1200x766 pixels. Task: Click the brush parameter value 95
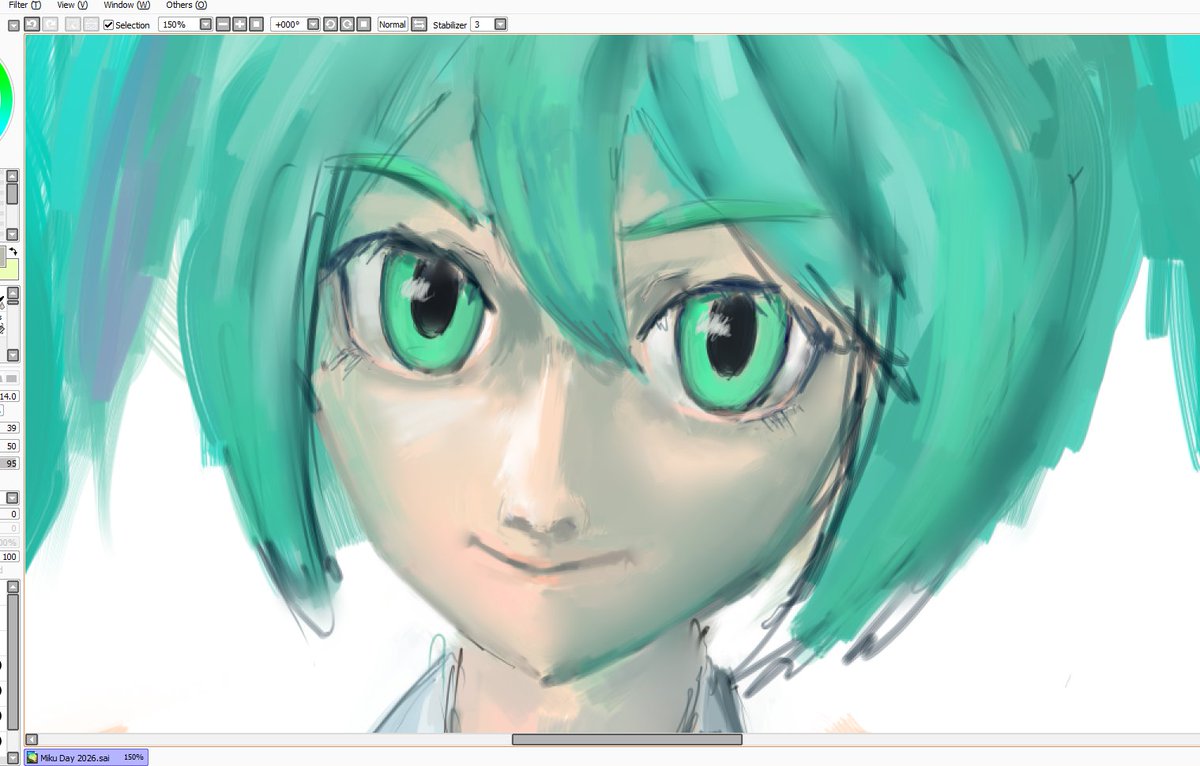click(x=11, y=463)
